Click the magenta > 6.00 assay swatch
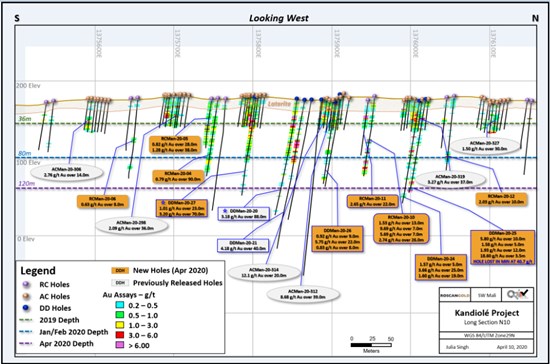 tap(120, 345)
